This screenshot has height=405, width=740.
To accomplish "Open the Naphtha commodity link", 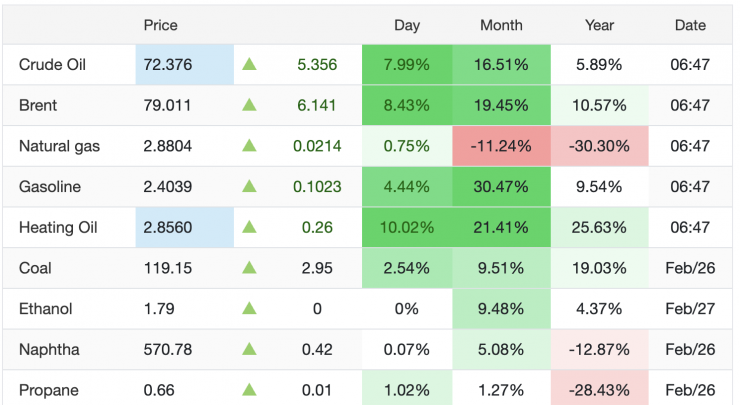I will (48, 349).
